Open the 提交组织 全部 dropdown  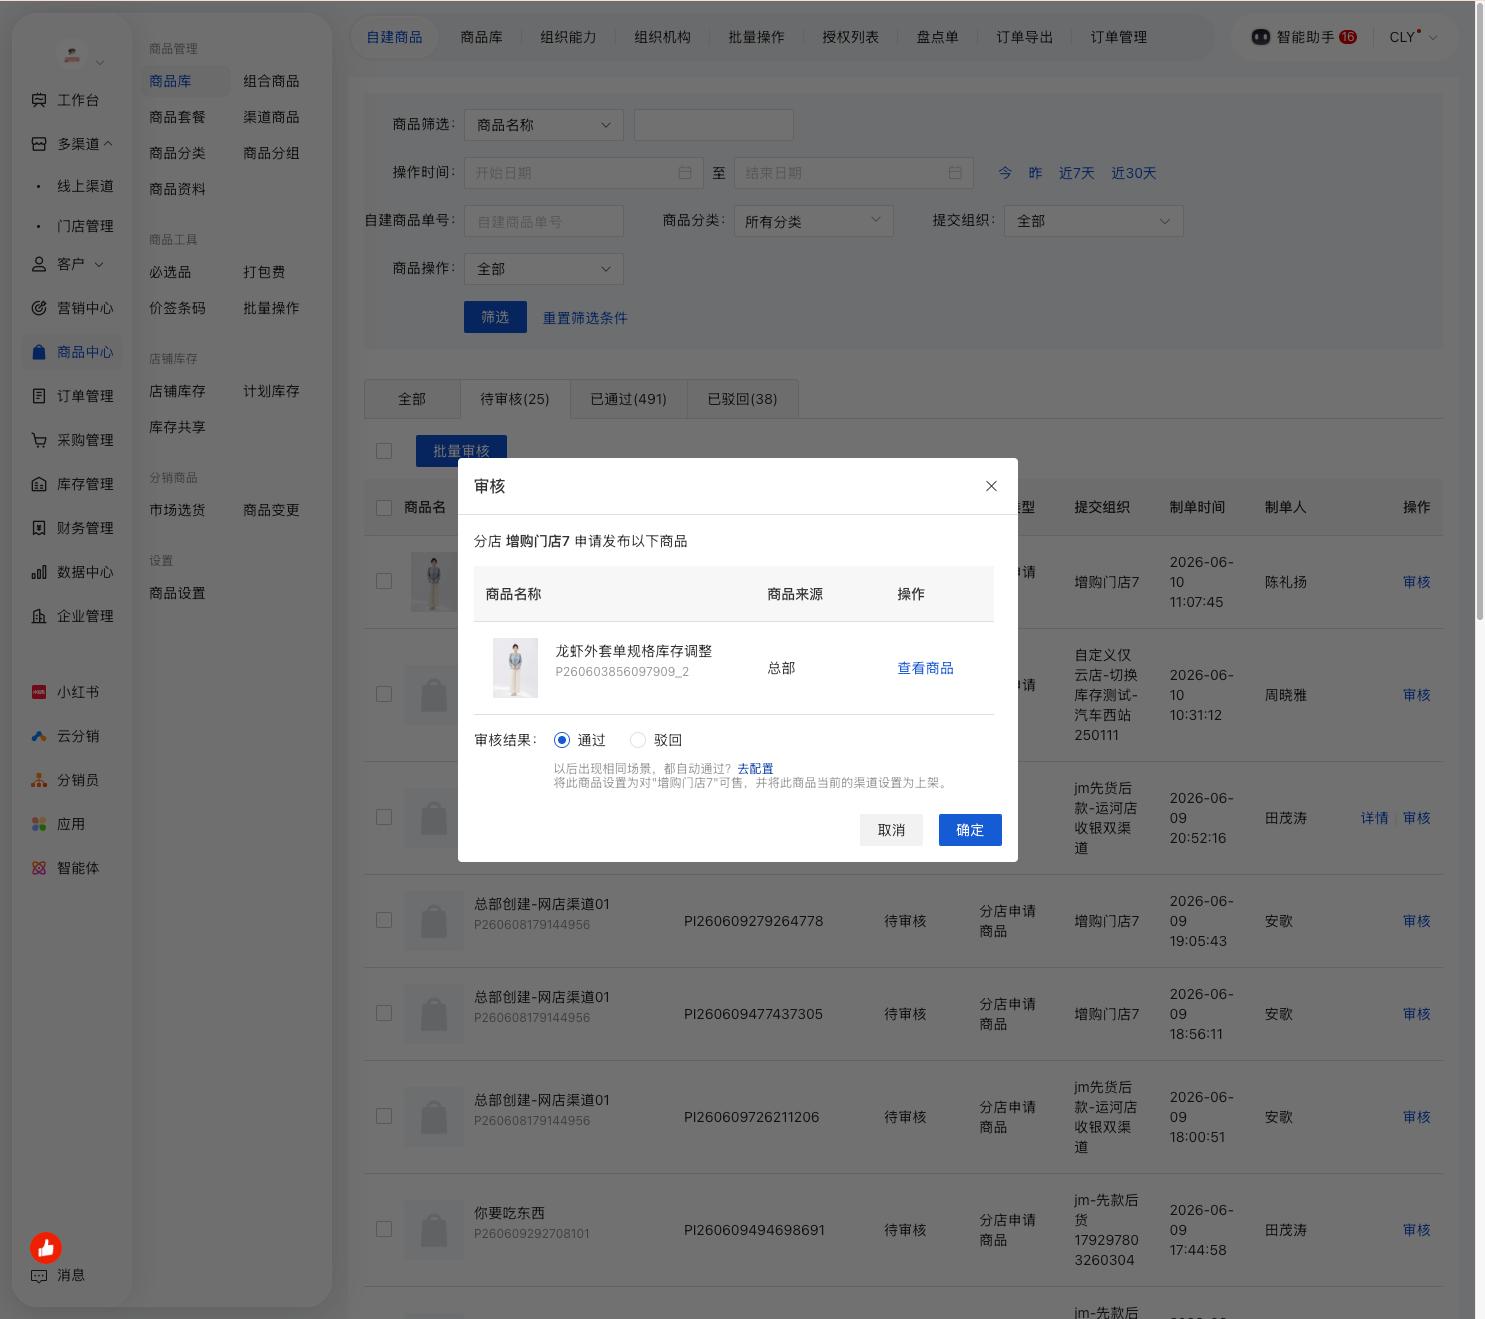(x=1094, y=221)
